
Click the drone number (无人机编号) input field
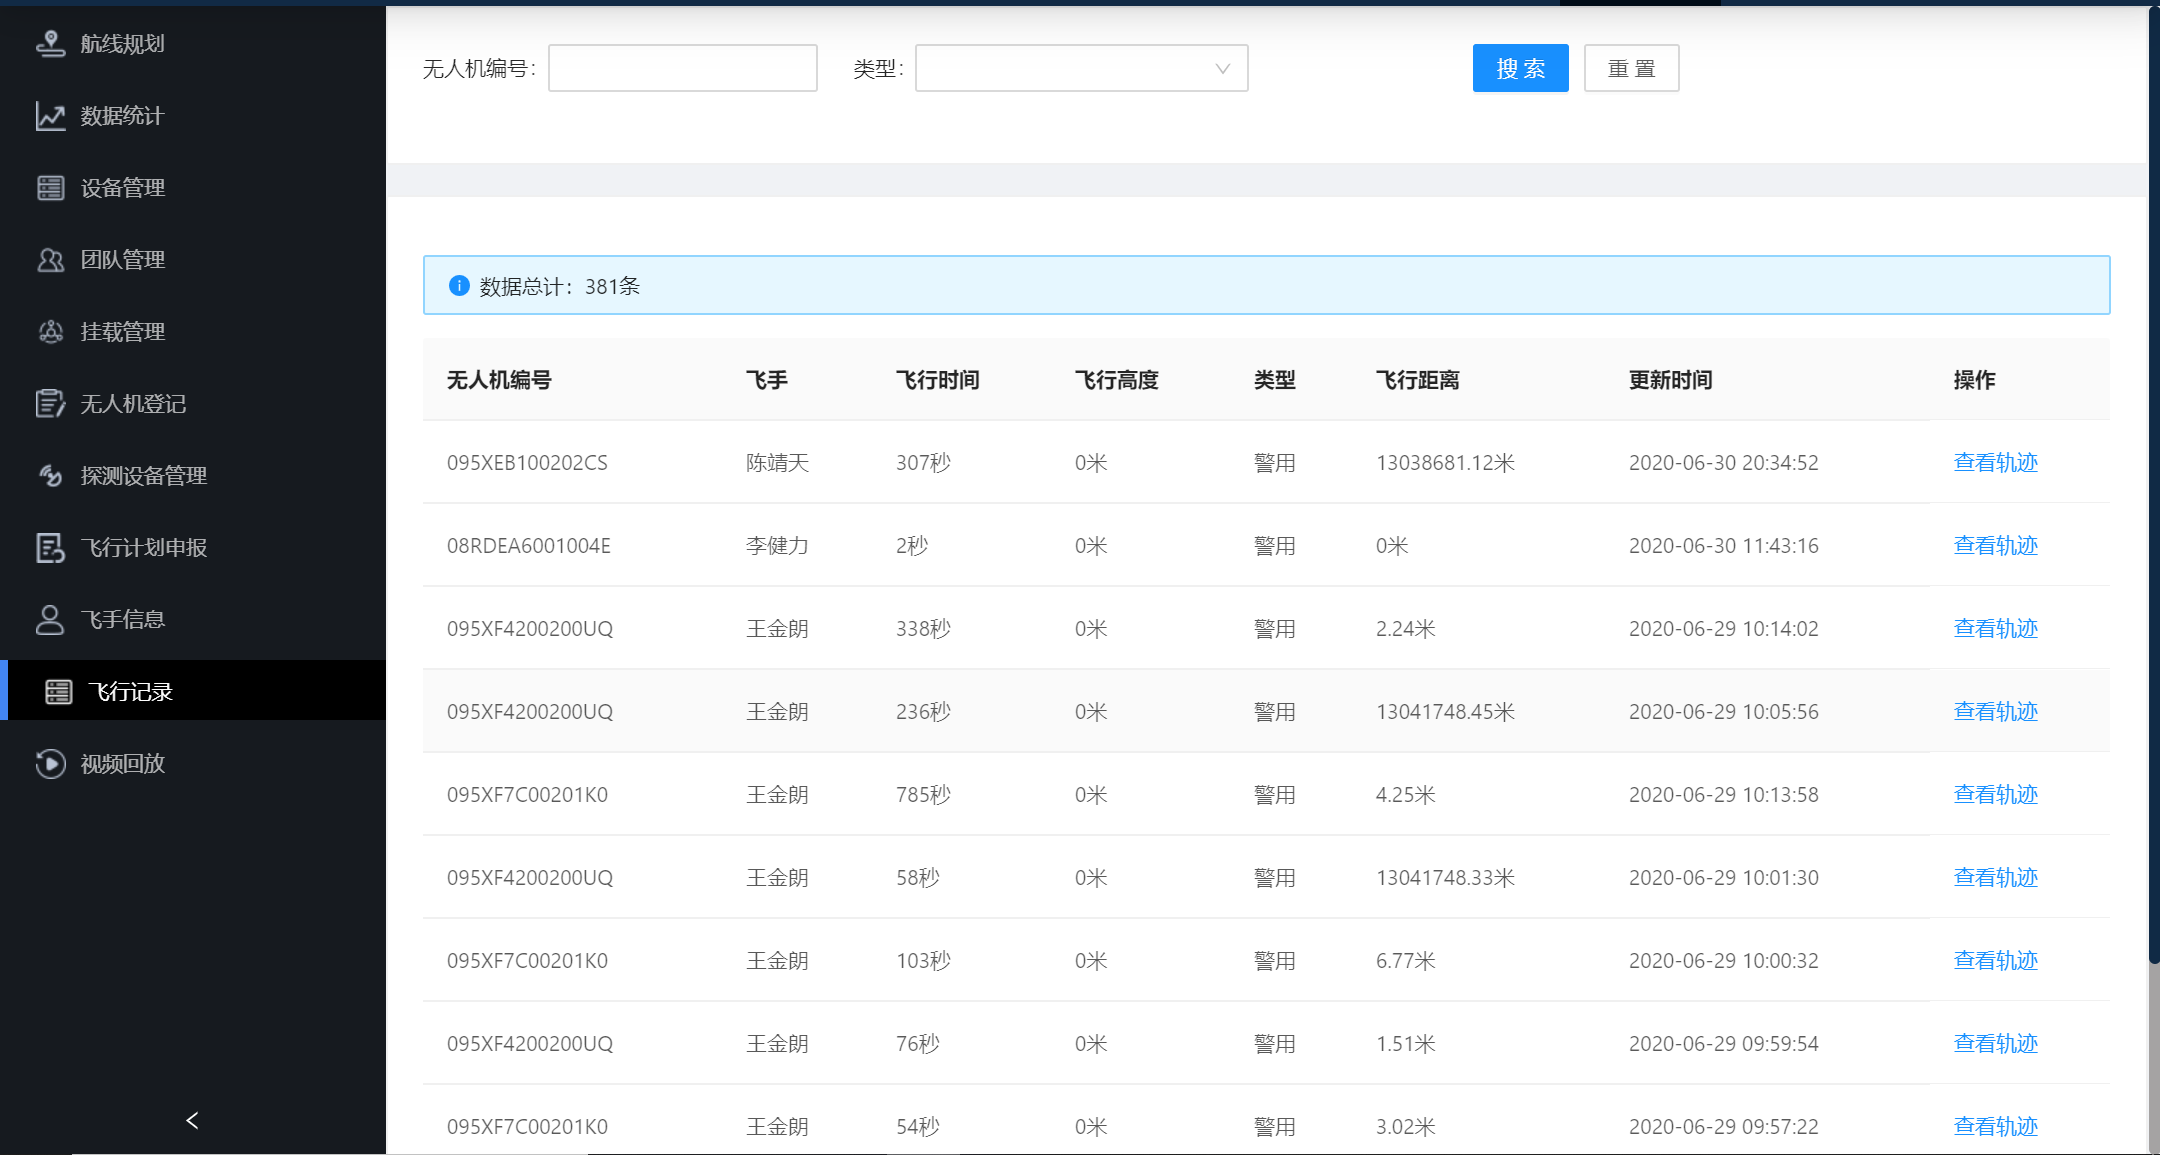(682, 68)
